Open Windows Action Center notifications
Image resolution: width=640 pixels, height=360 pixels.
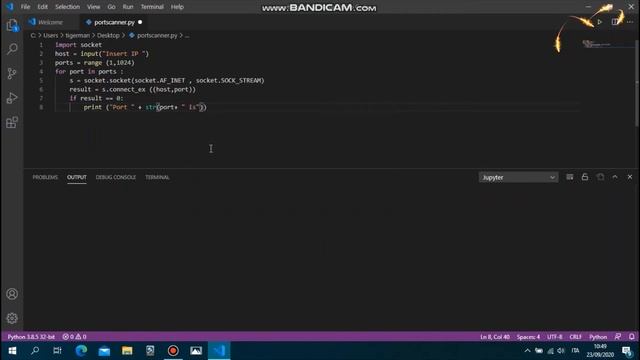pyautogui.click(x=627, y=351)
